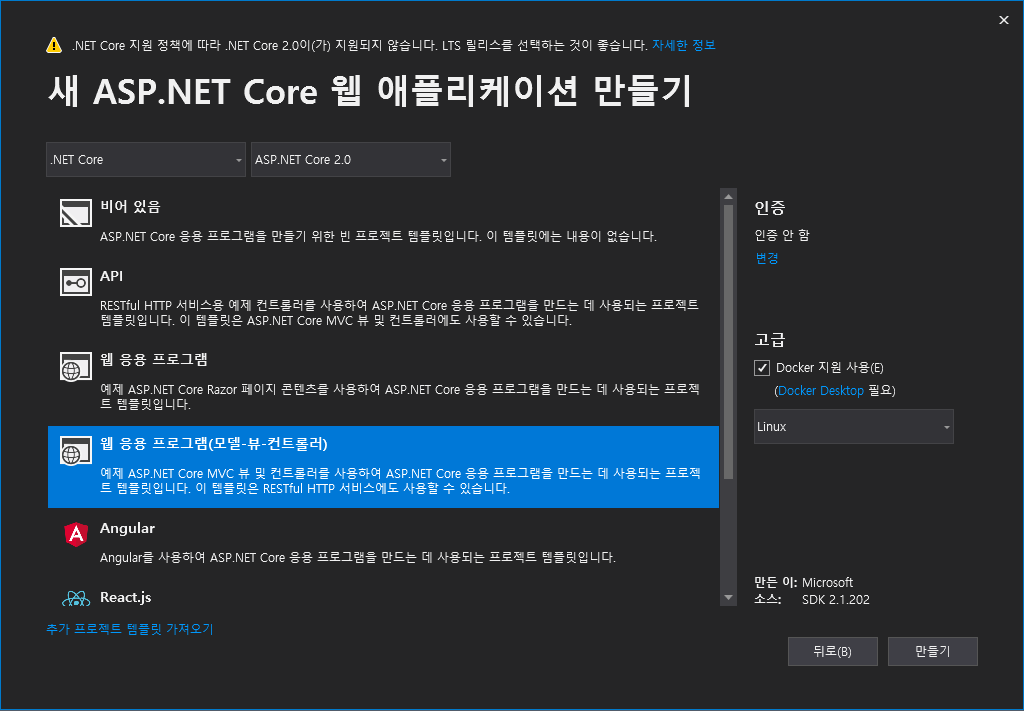Open the .NET Core framework dropdown

click(146, 159)
